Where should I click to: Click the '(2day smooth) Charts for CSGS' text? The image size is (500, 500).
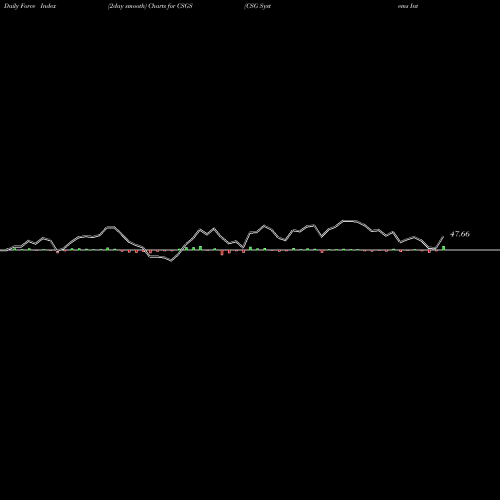(150, 6)
